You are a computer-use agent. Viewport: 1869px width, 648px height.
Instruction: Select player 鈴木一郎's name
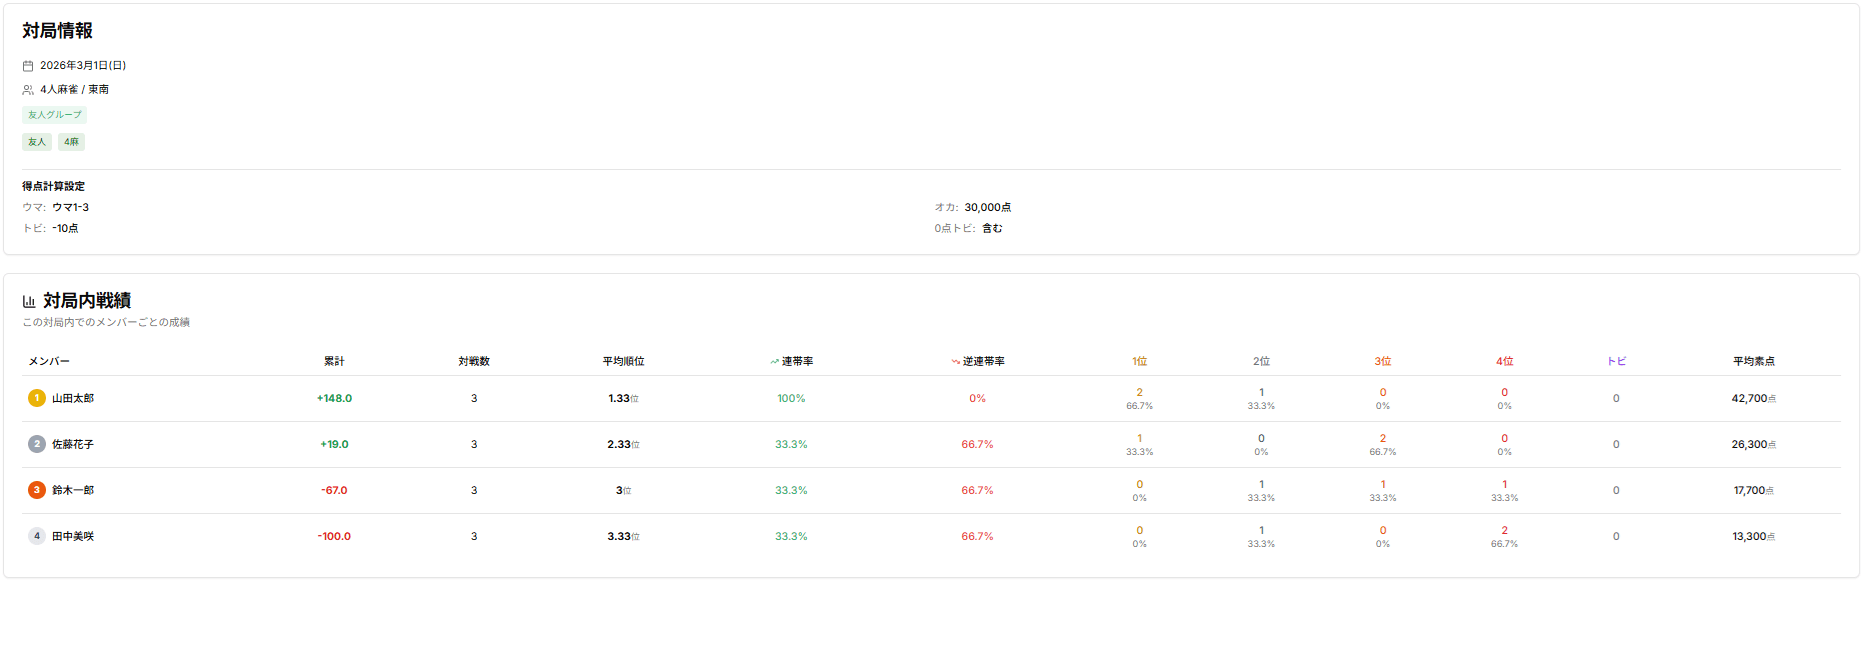click(x=73, y=490)
